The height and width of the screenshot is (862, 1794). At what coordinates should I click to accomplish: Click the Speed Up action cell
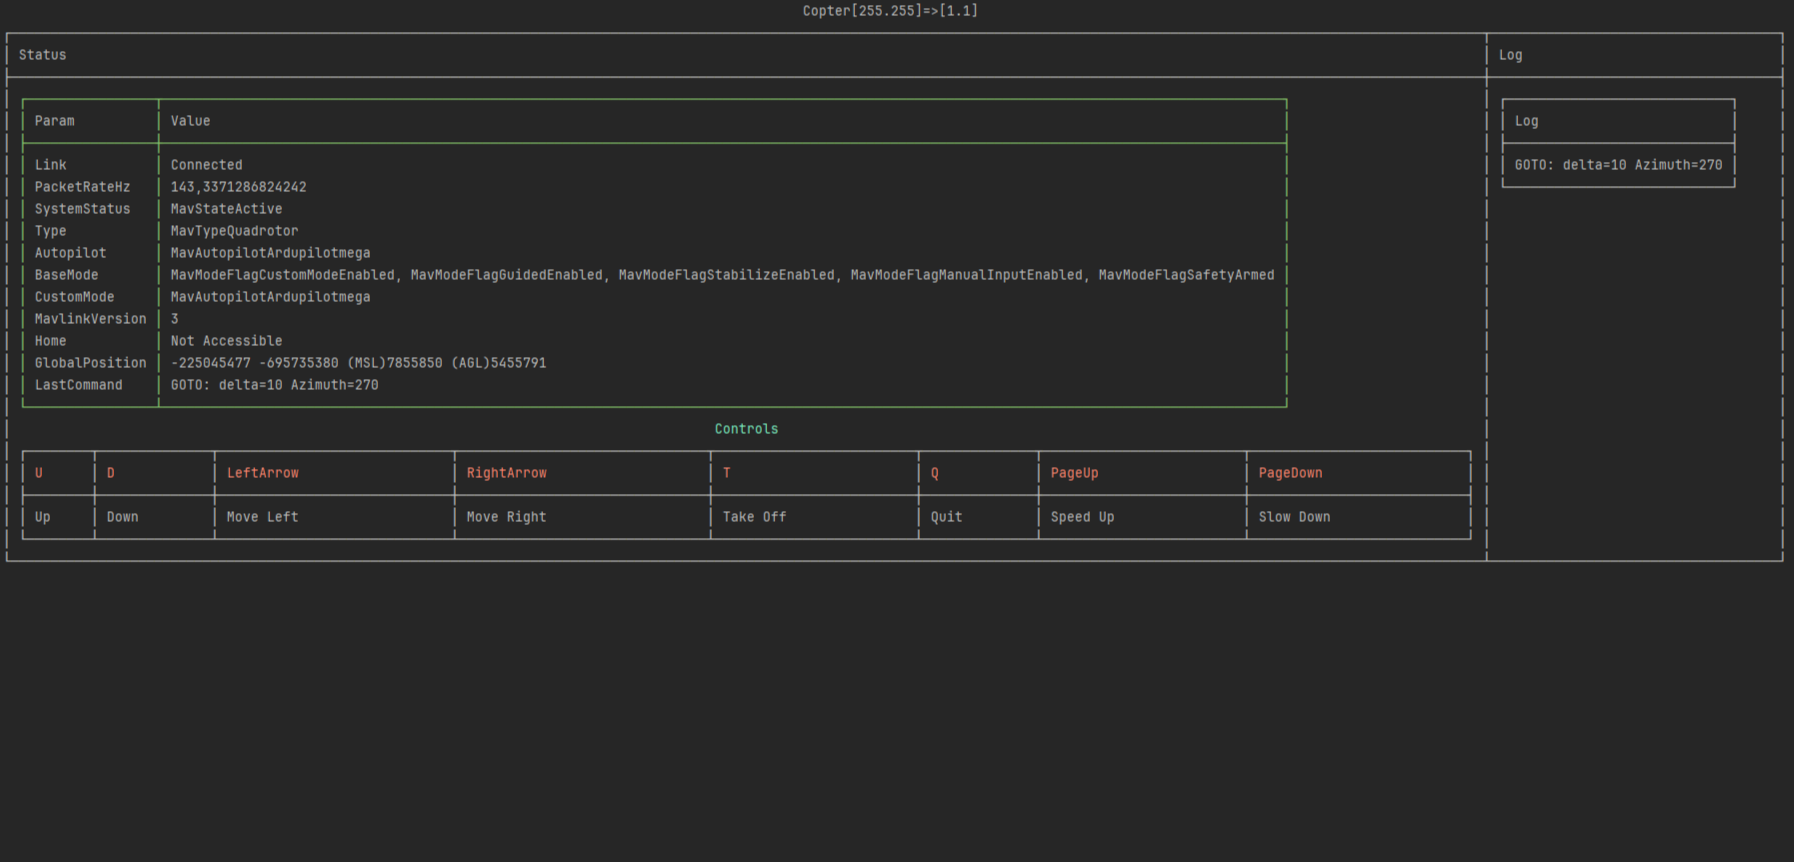[1143, 517]
